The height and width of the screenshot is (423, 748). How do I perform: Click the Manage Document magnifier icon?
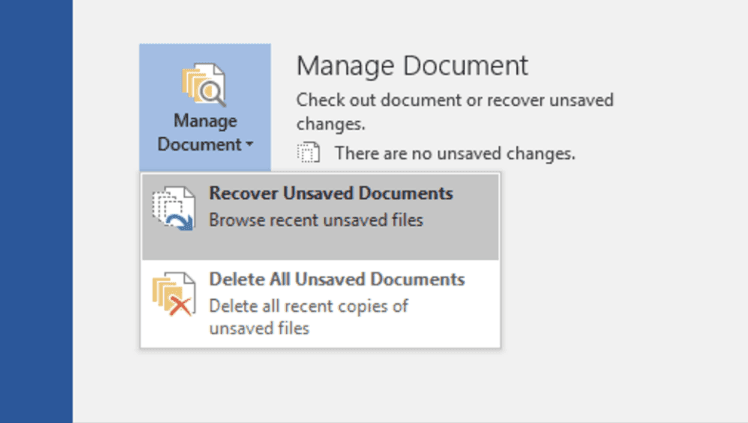point(204,84)
